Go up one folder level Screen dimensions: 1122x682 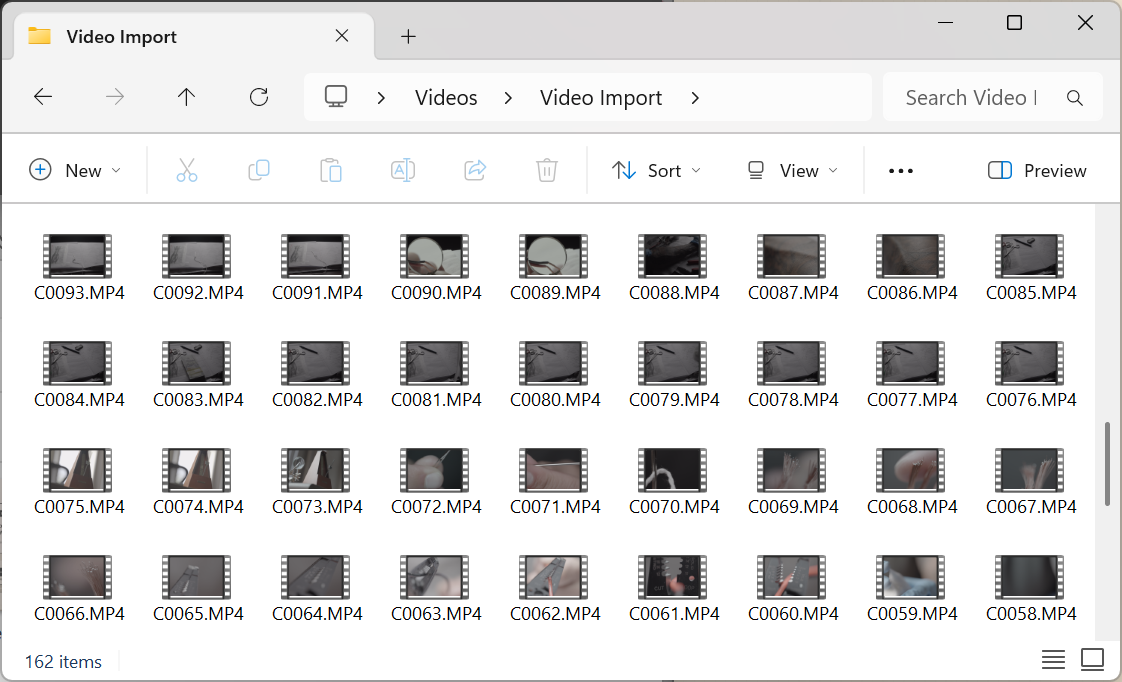pyautogui.click(x=186, y=96)
